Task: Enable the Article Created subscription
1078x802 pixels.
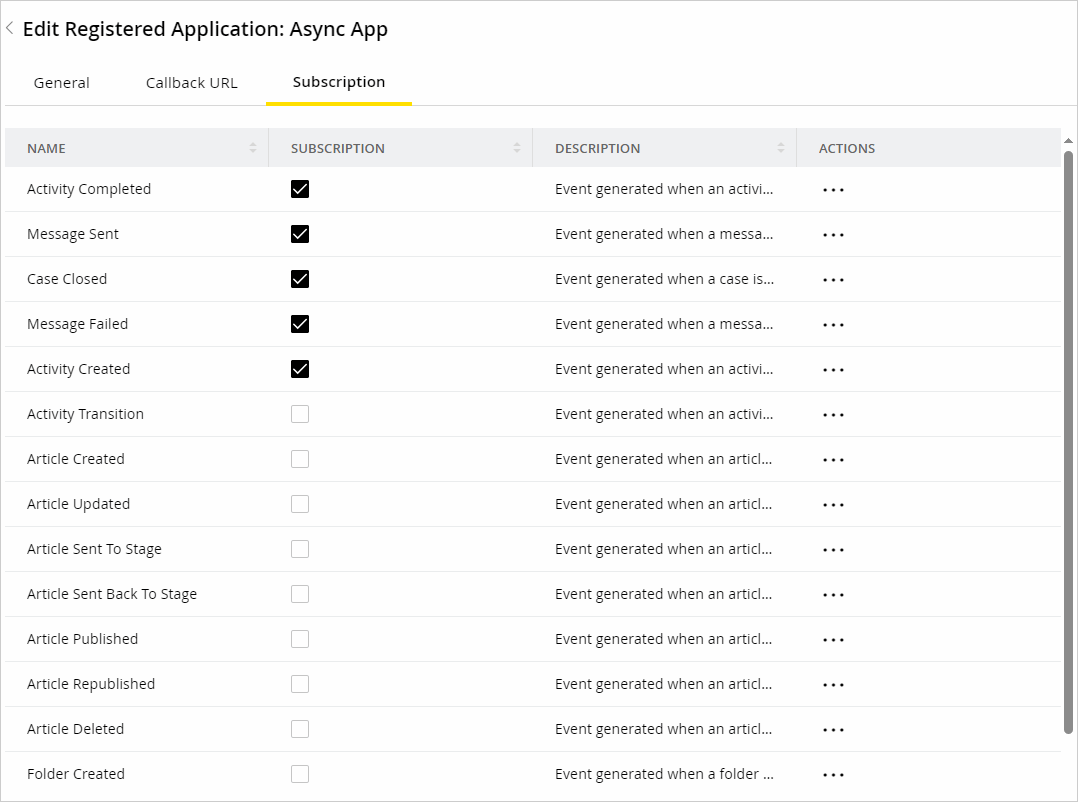Action: tap(300, 459)
